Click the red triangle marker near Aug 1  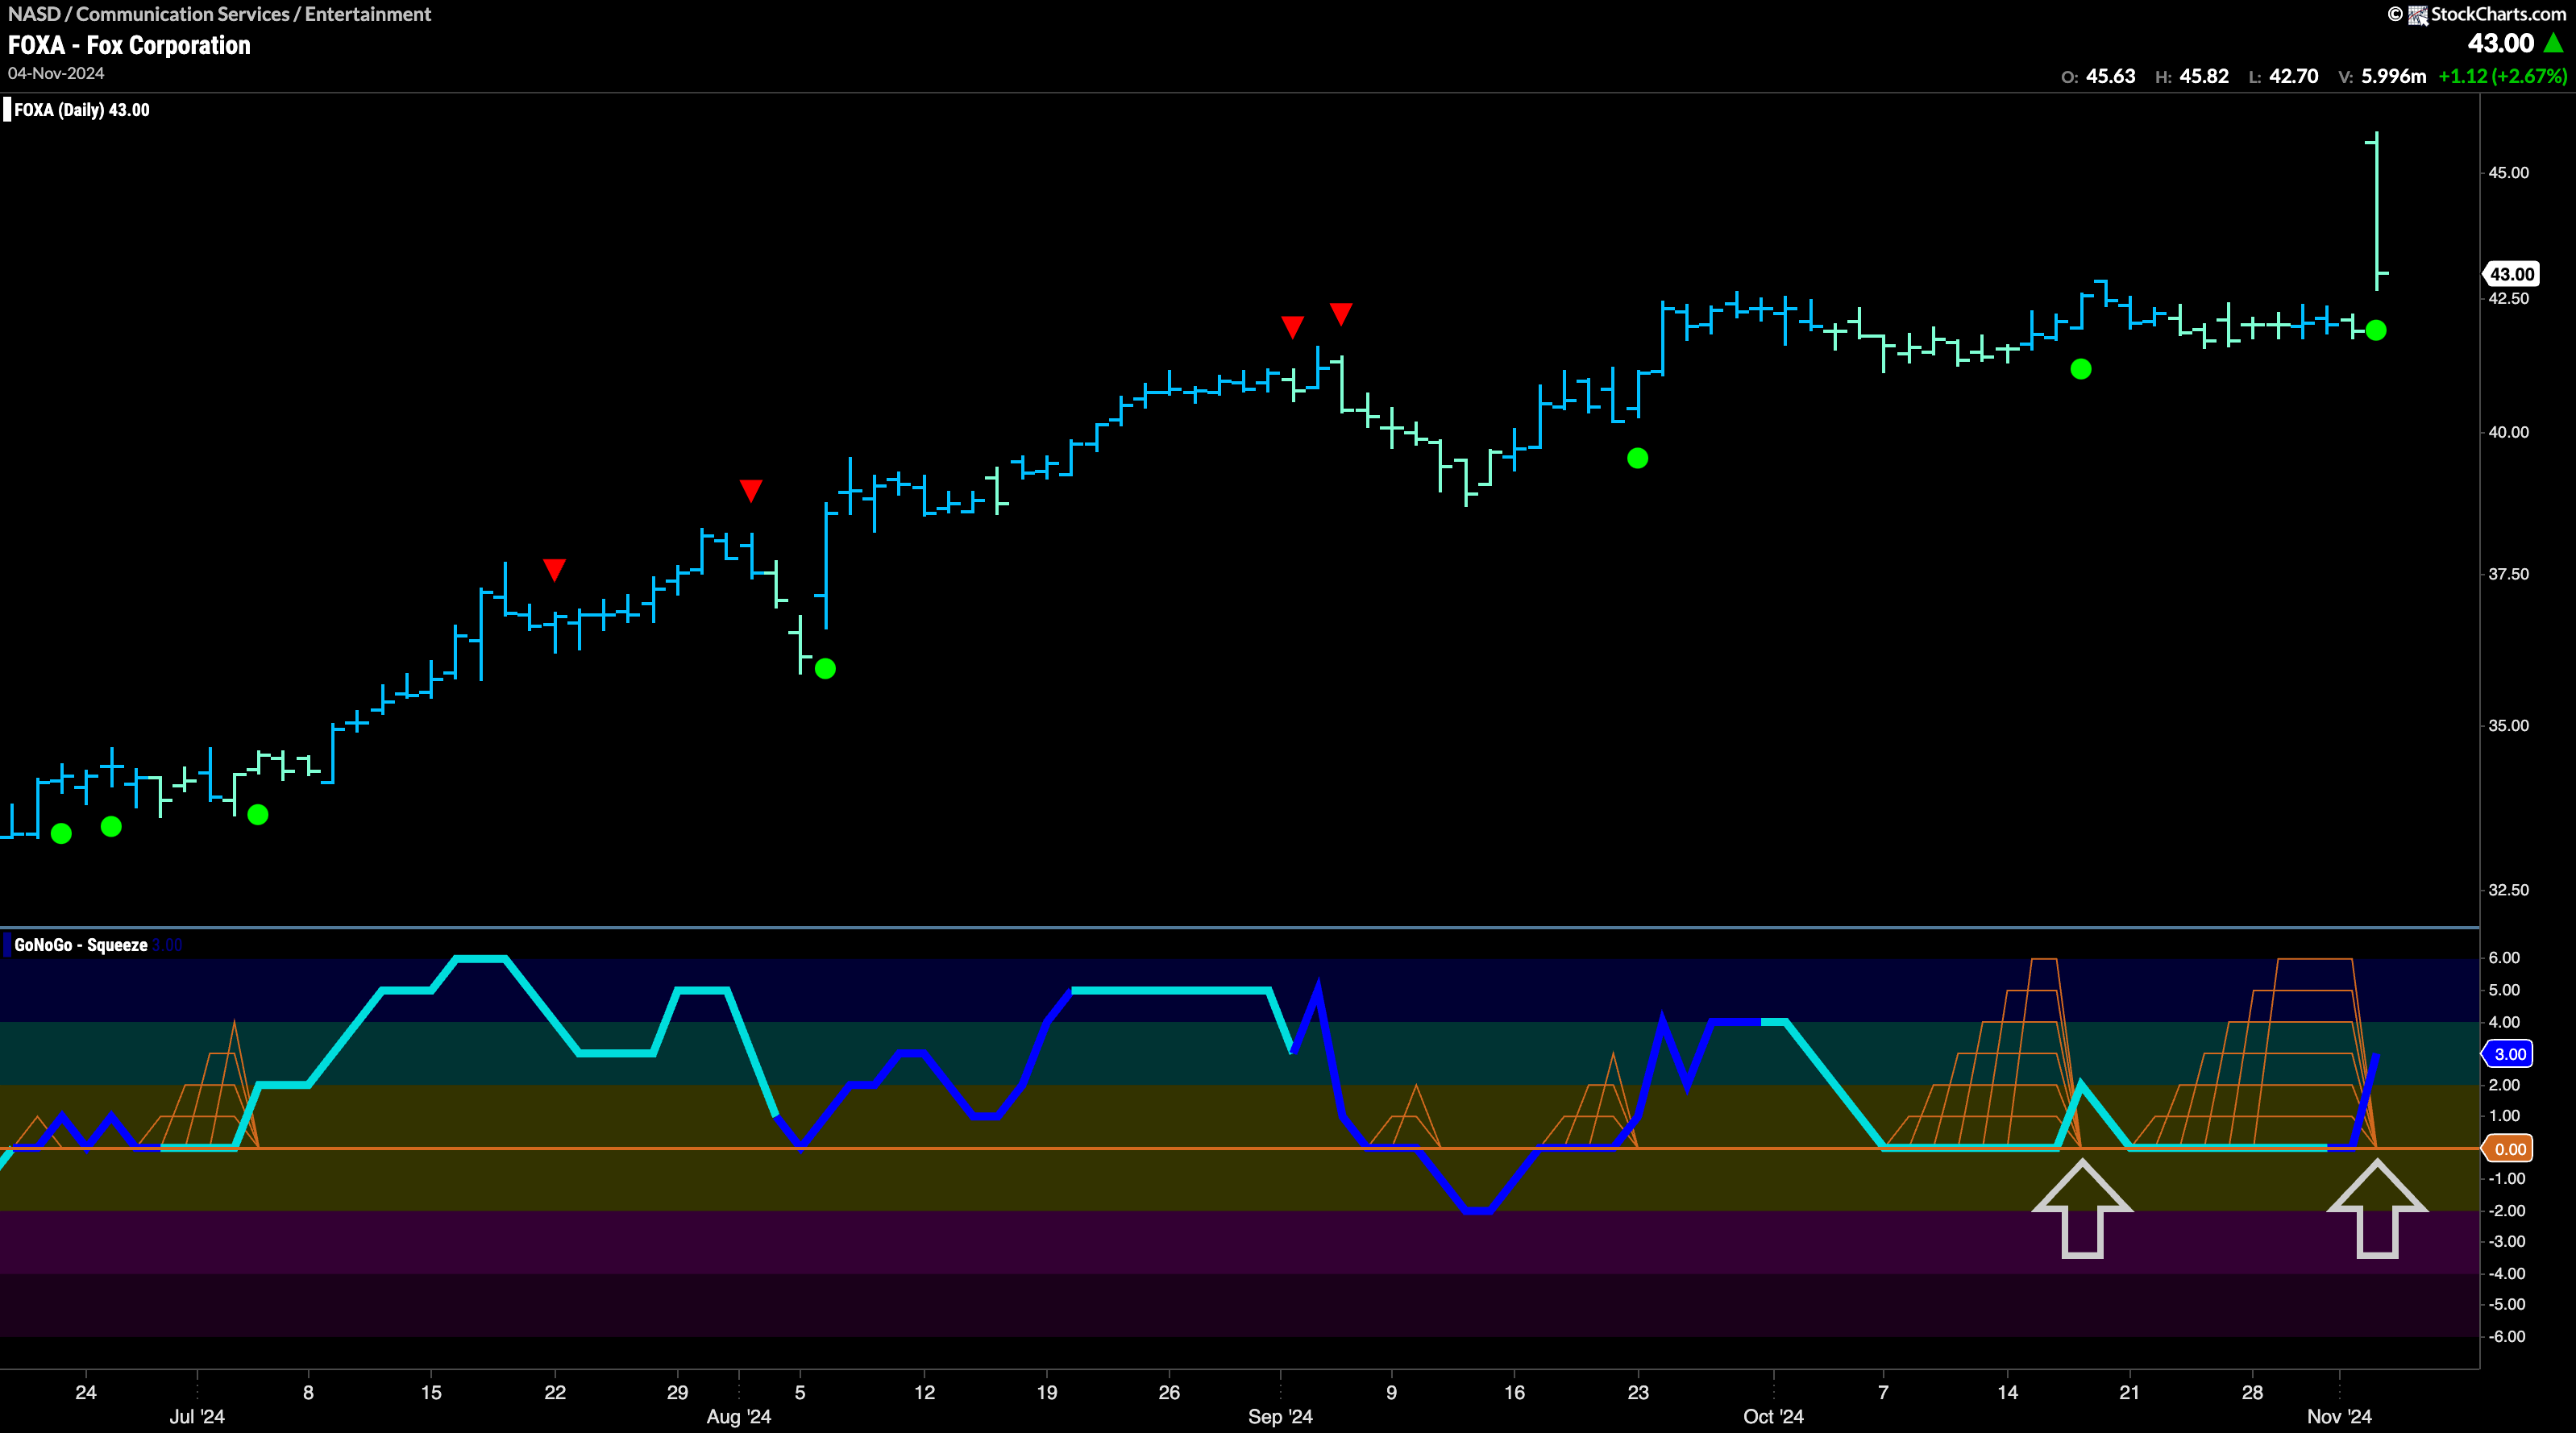tap(751, 490)
